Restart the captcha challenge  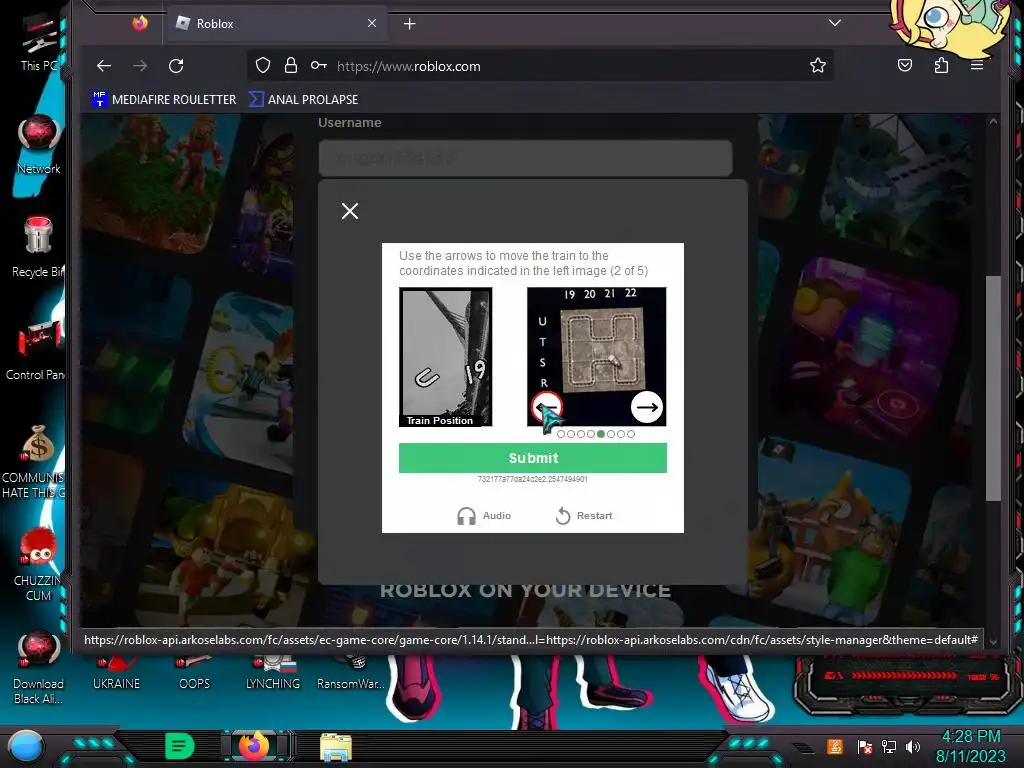pyautogui.click(x=584, y=516)
